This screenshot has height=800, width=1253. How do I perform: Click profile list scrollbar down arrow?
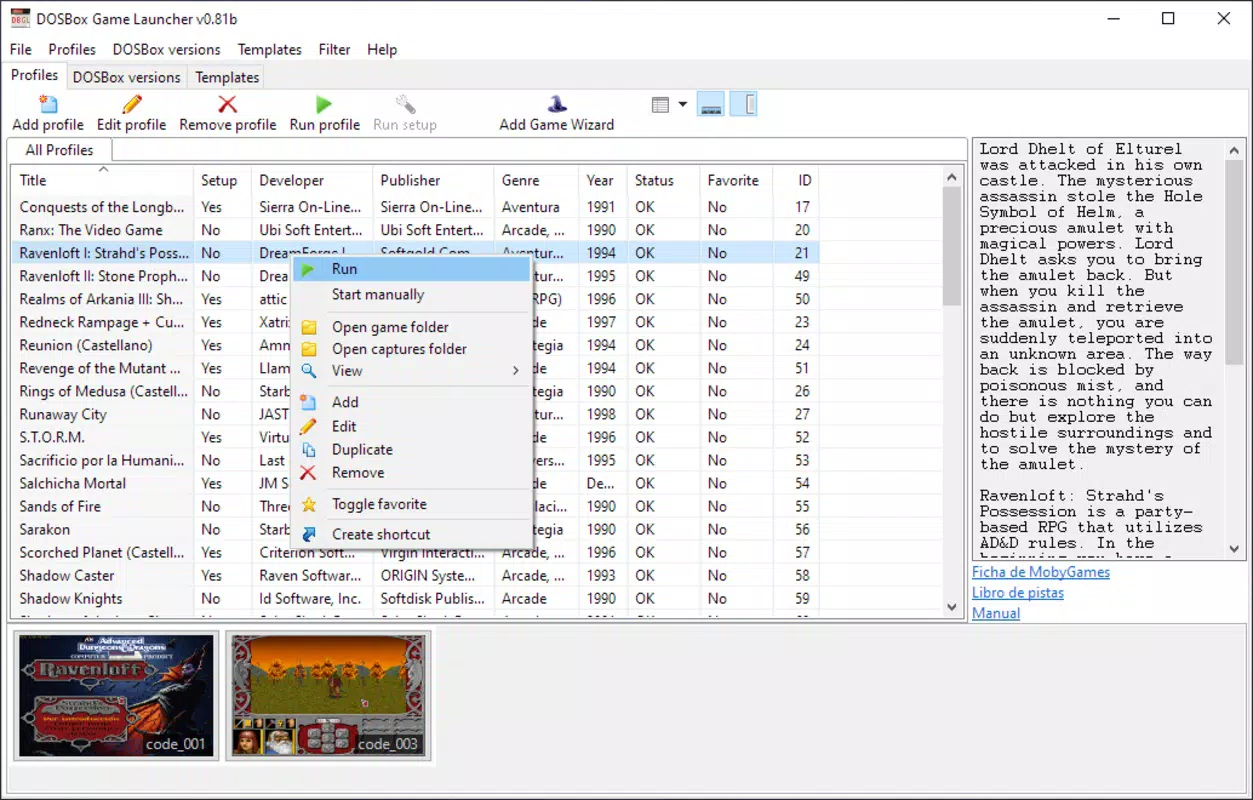click(951, 607)
